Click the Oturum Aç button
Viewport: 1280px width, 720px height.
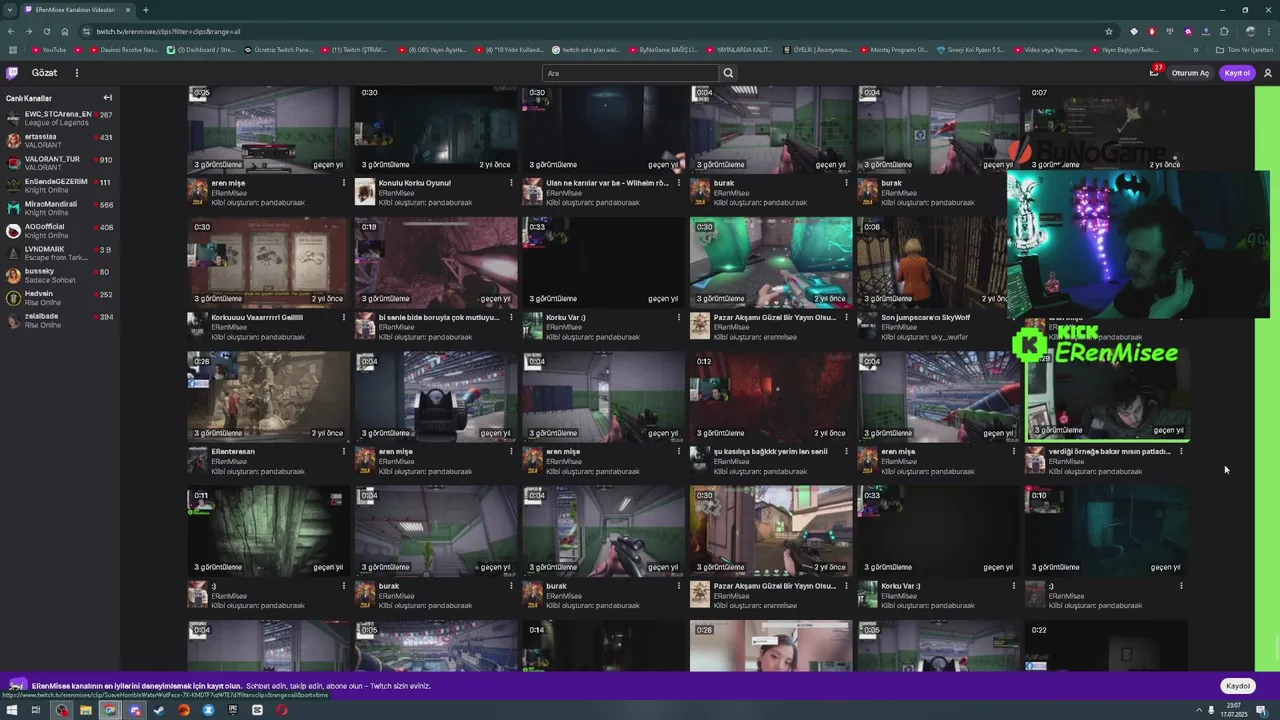(x=1190, y=73)
